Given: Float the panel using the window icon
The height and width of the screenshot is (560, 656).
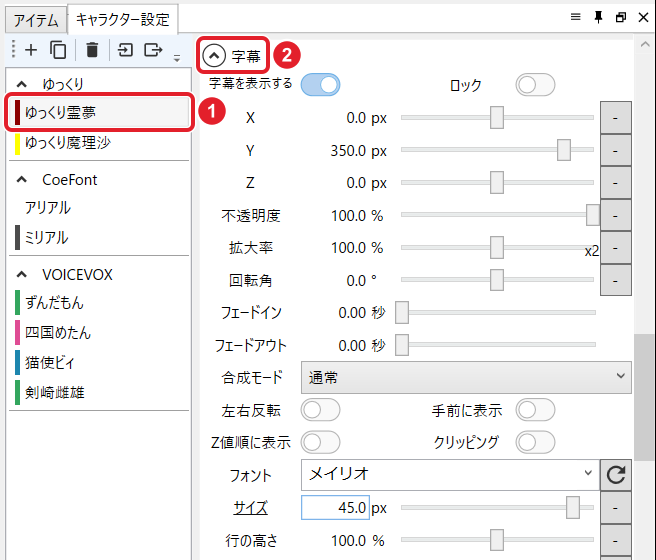Looking at the screenshot, I should click(621, 17).
